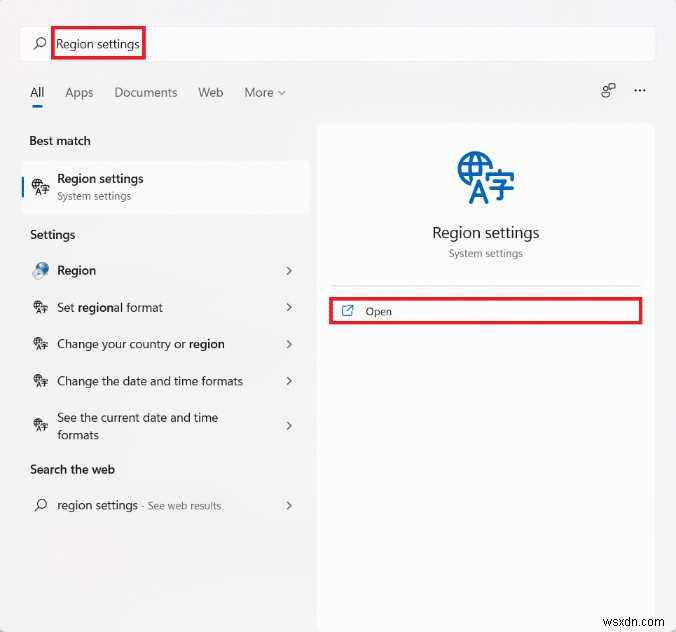Click the Region settings best match icon
The image size is (676, 632).
click(41, 187)
